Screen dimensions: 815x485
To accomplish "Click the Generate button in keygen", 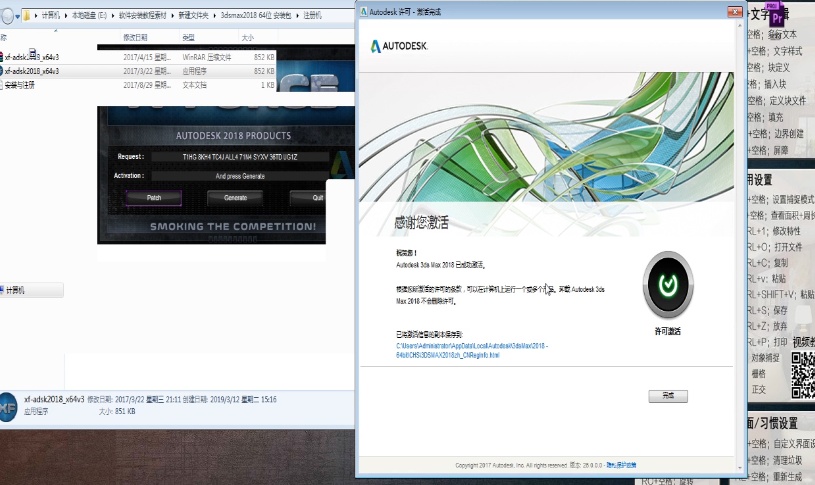I will point(235,198).
